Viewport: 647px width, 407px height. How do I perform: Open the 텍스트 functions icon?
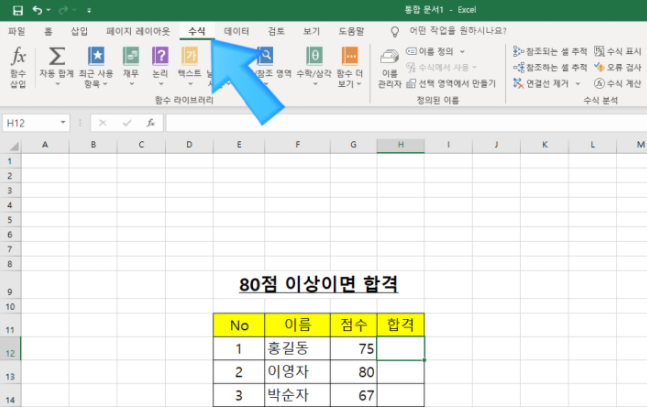coord(189,56)
